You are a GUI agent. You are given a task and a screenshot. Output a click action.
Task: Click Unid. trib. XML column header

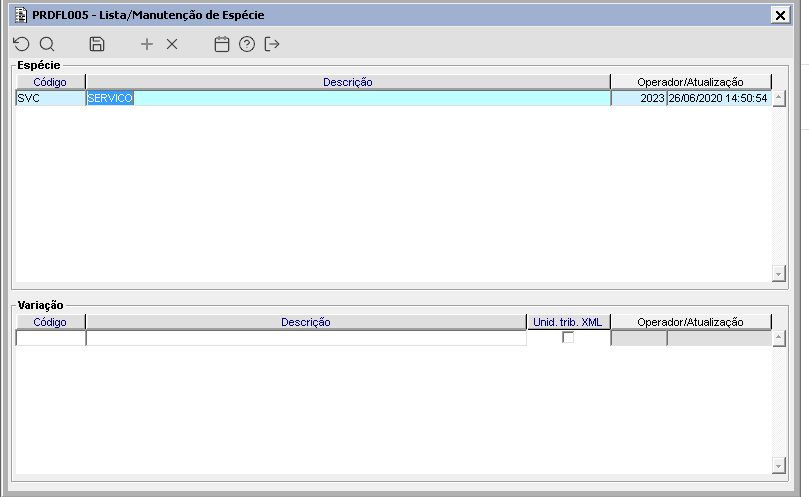click(x=568, y=322)
